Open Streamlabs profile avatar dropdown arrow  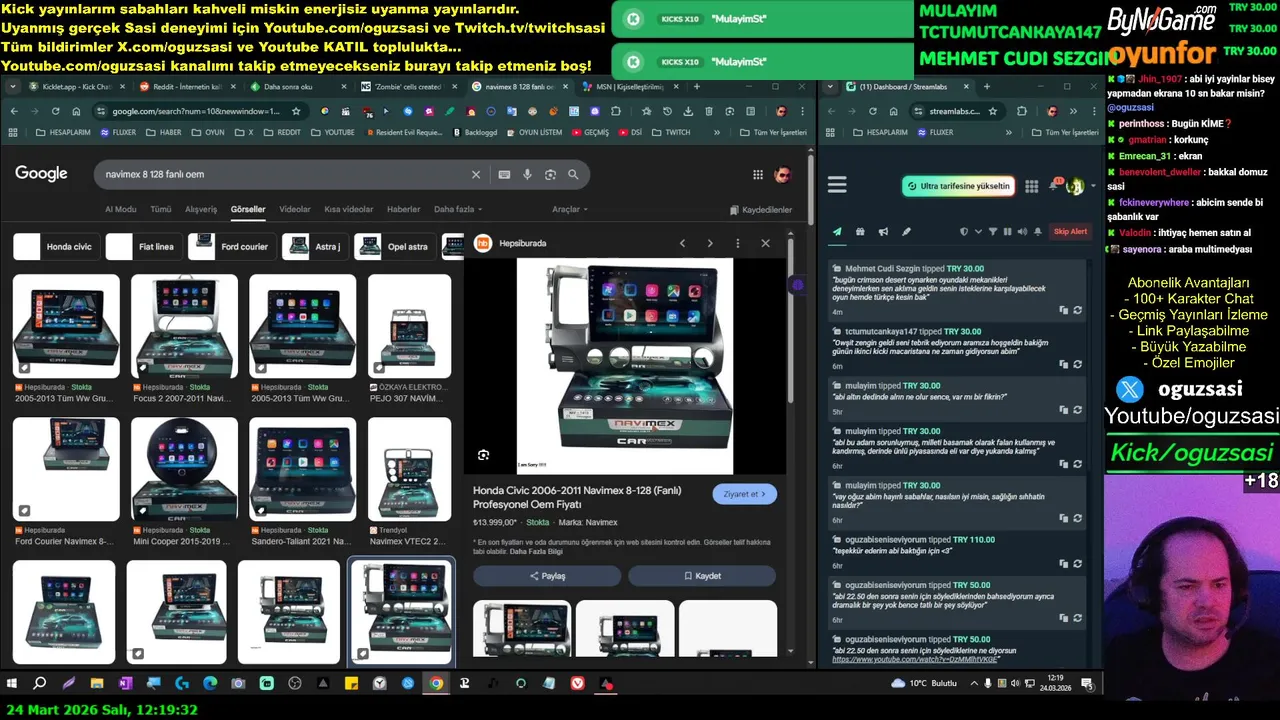click(x=1092, y=186)
